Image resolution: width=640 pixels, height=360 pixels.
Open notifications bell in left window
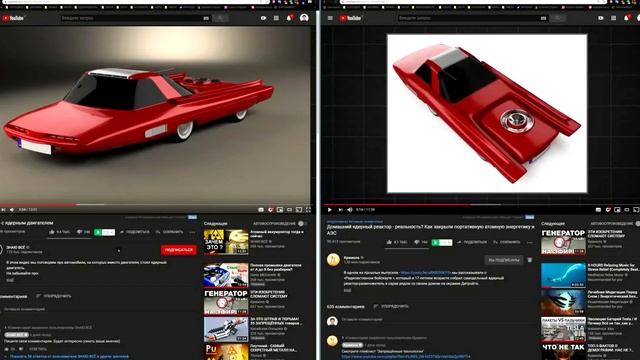tap(289, 18)
